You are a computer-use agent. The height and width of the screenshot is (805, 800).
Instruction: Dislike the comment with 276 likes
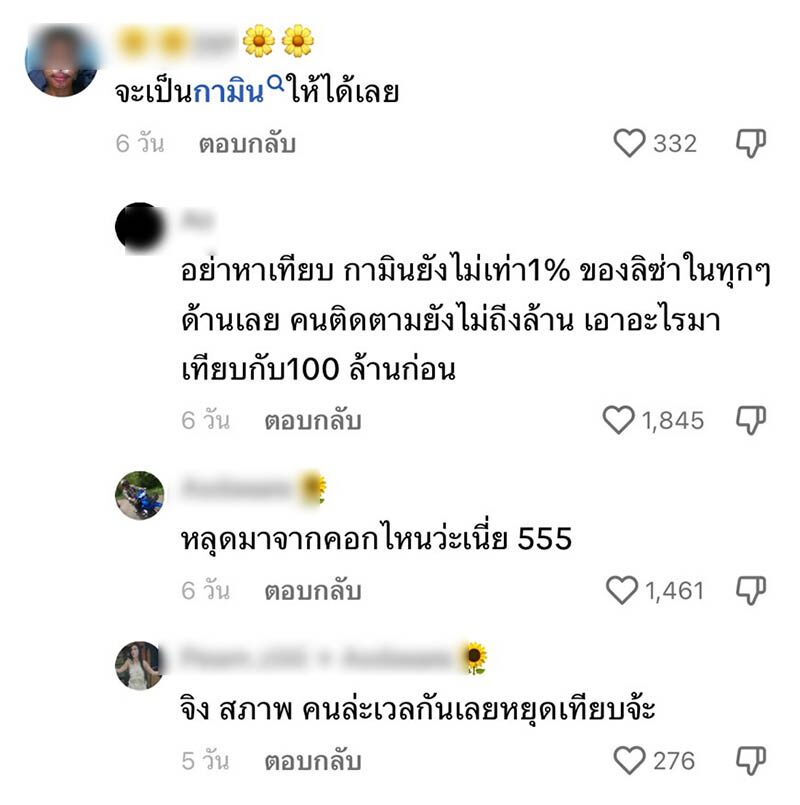point(751,761)
